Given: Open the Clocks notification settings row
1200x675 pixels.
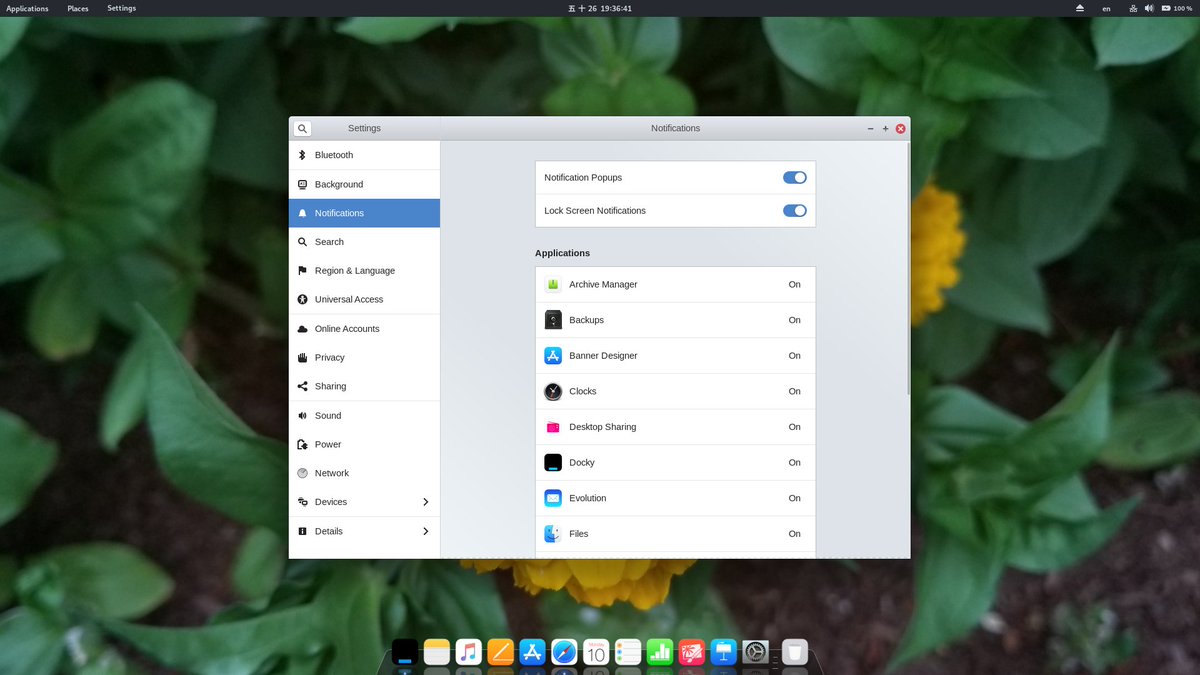Looking at the screenshot, I should [675, 391].
